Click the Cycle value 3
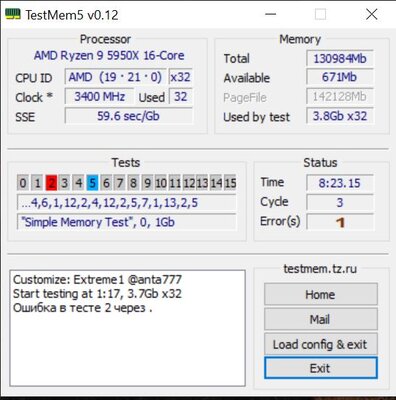 [340, 202]
